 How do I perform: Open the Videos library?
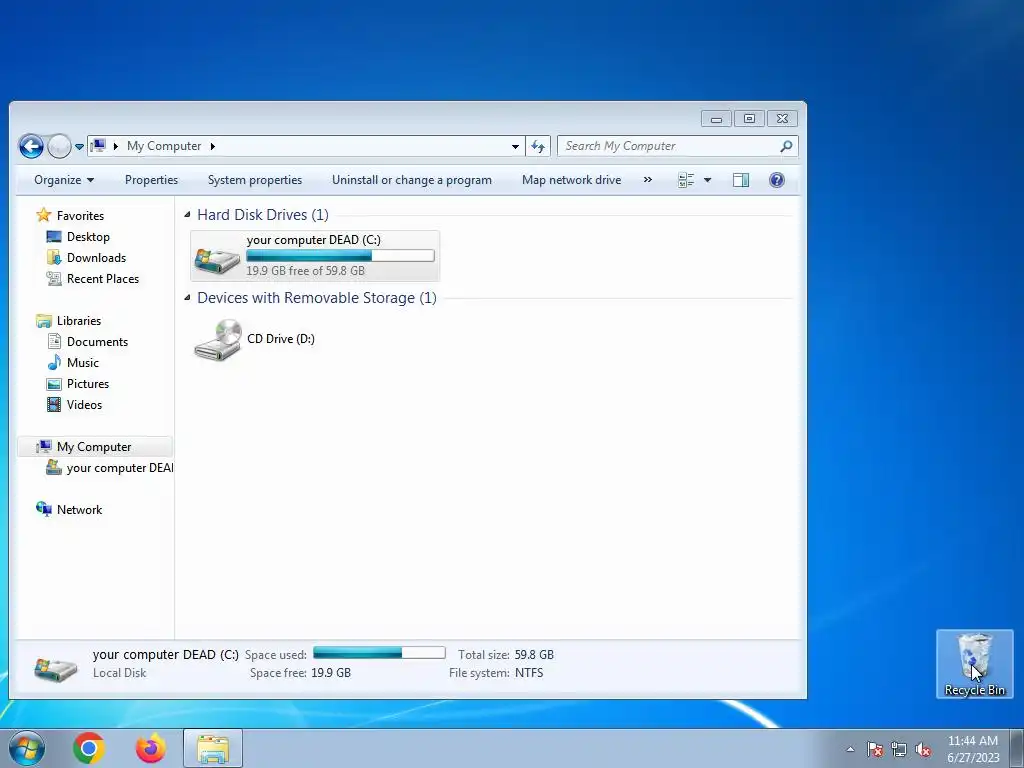[x=84, y=405]
